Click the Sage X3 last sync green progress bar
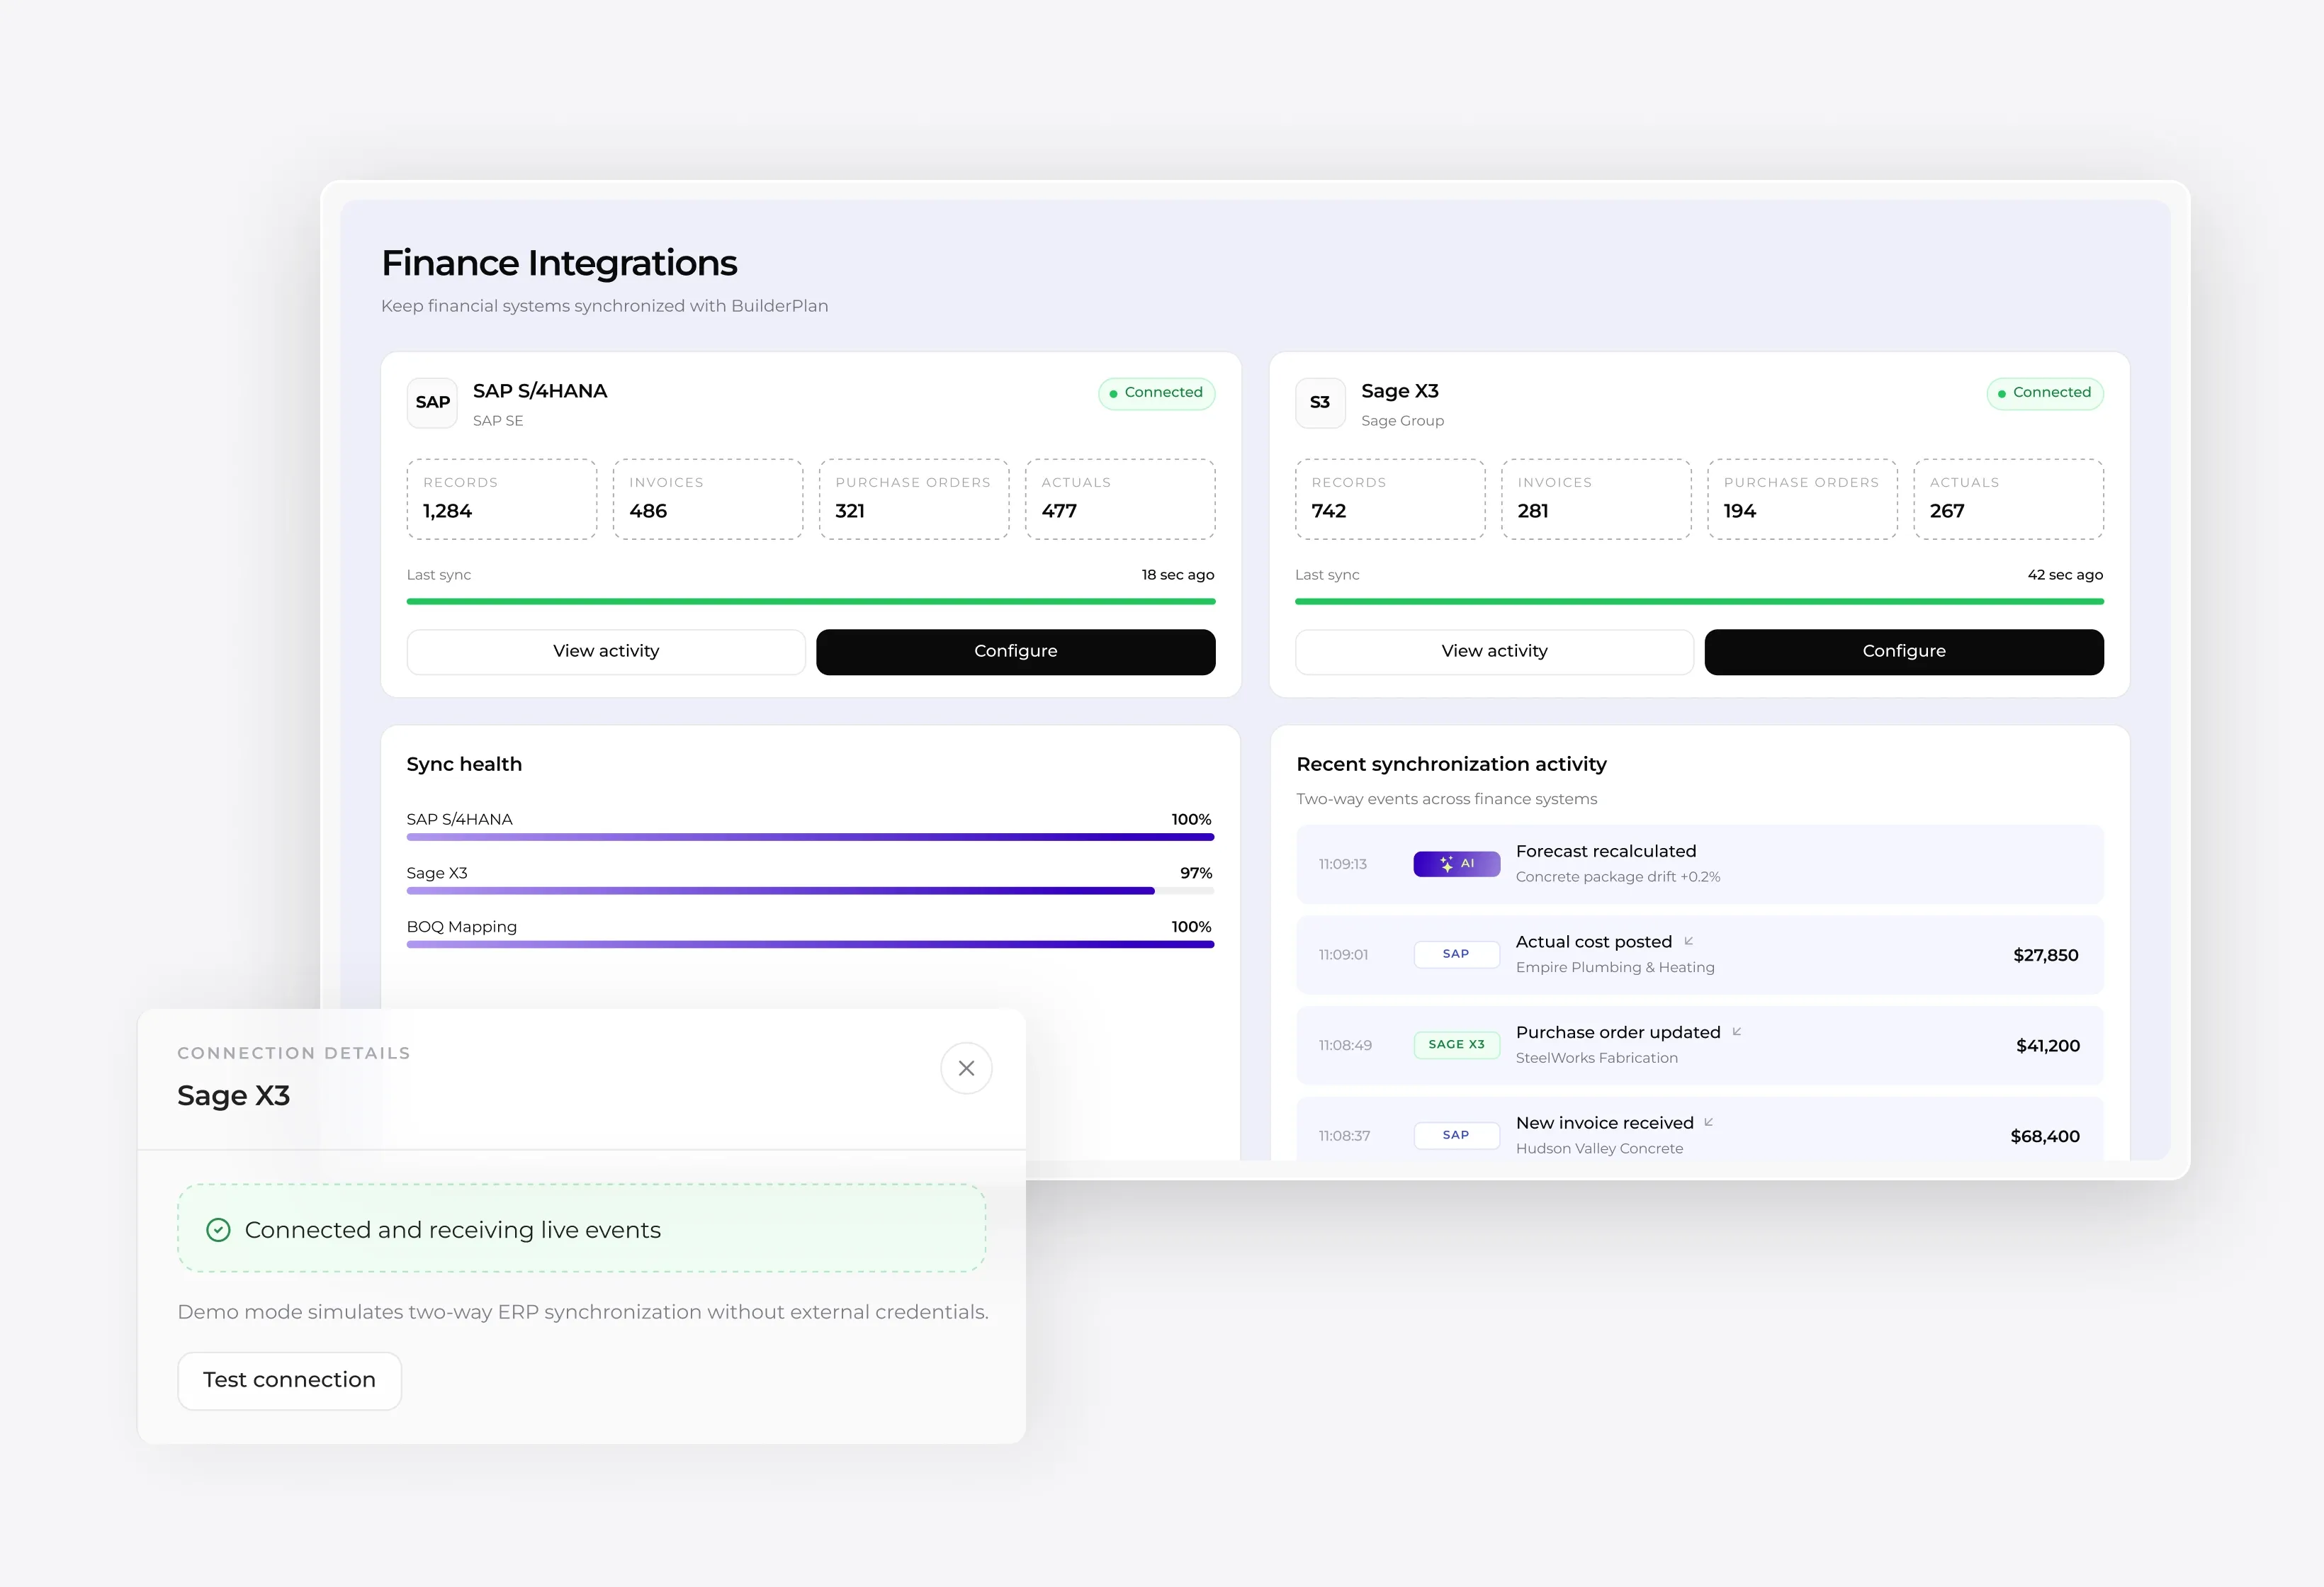Viewport: 2324px width, 1587px height. [1699, 602]
